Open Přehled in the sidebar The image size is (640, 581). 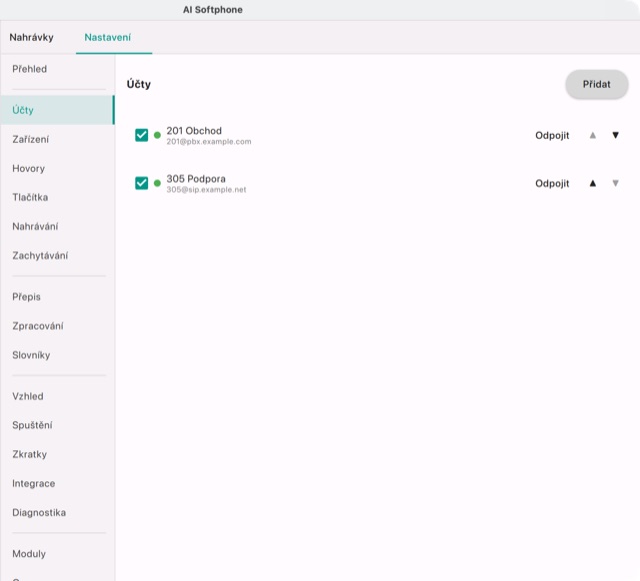coord(57,69)
